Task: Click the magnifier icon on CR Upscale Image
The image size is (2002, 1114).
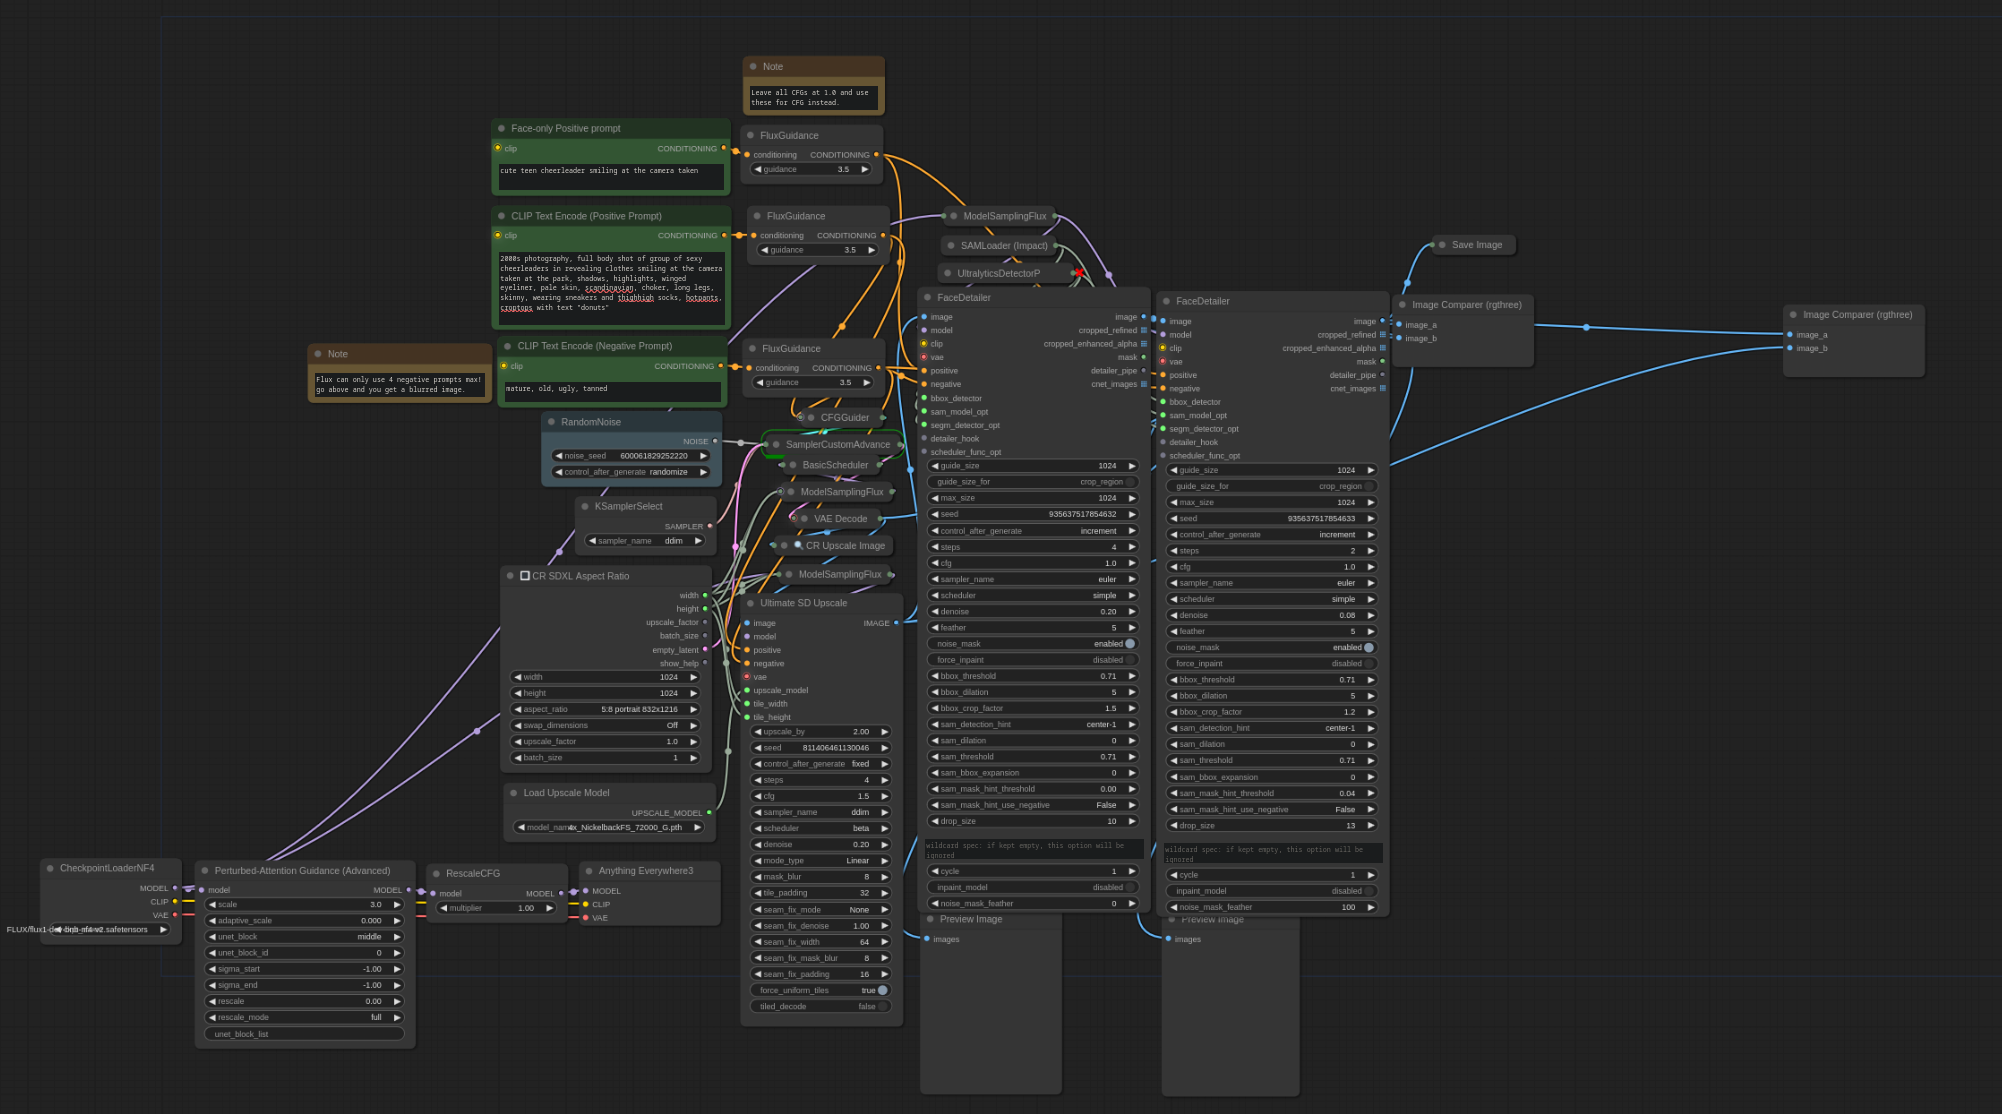Action: [x=798, y=545]
